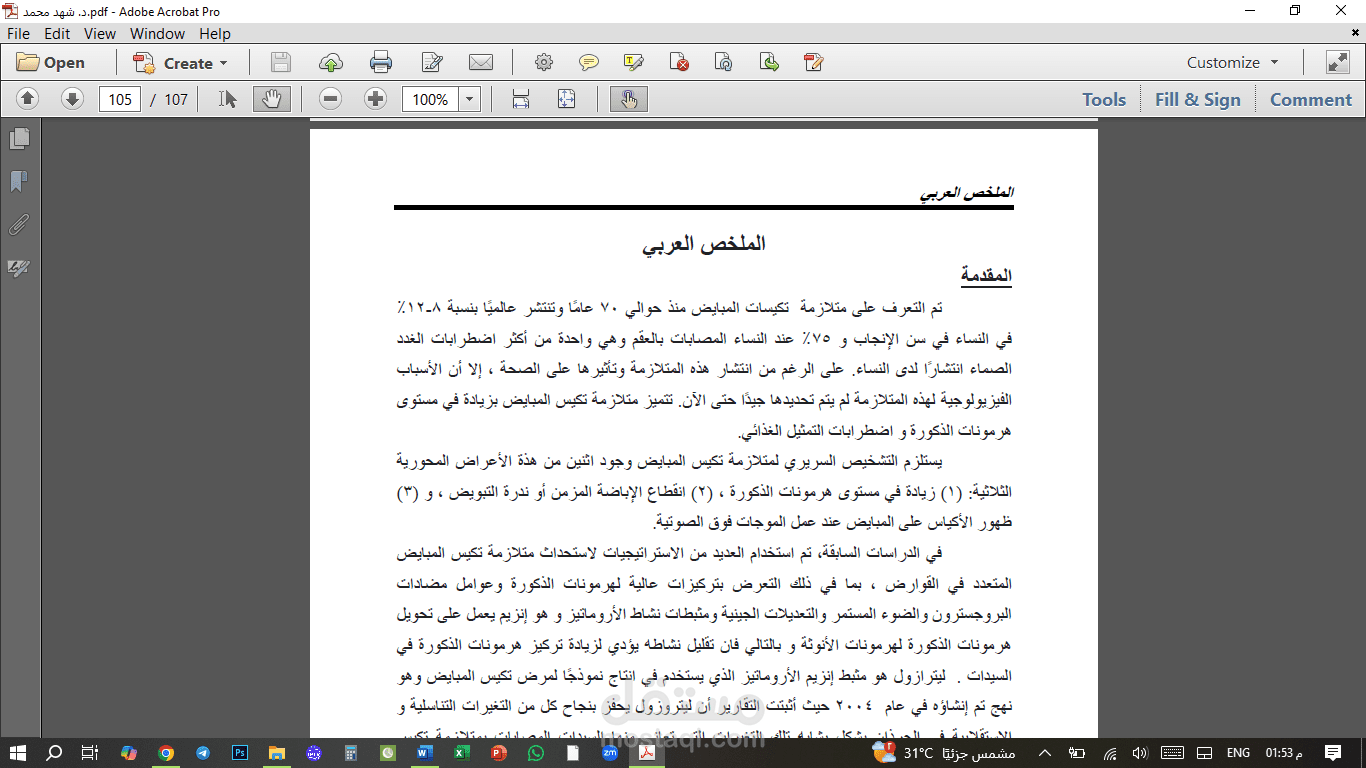The image size is (1366, 768).
Task: Zoom in with plus button
Action: tap(375, 99)
